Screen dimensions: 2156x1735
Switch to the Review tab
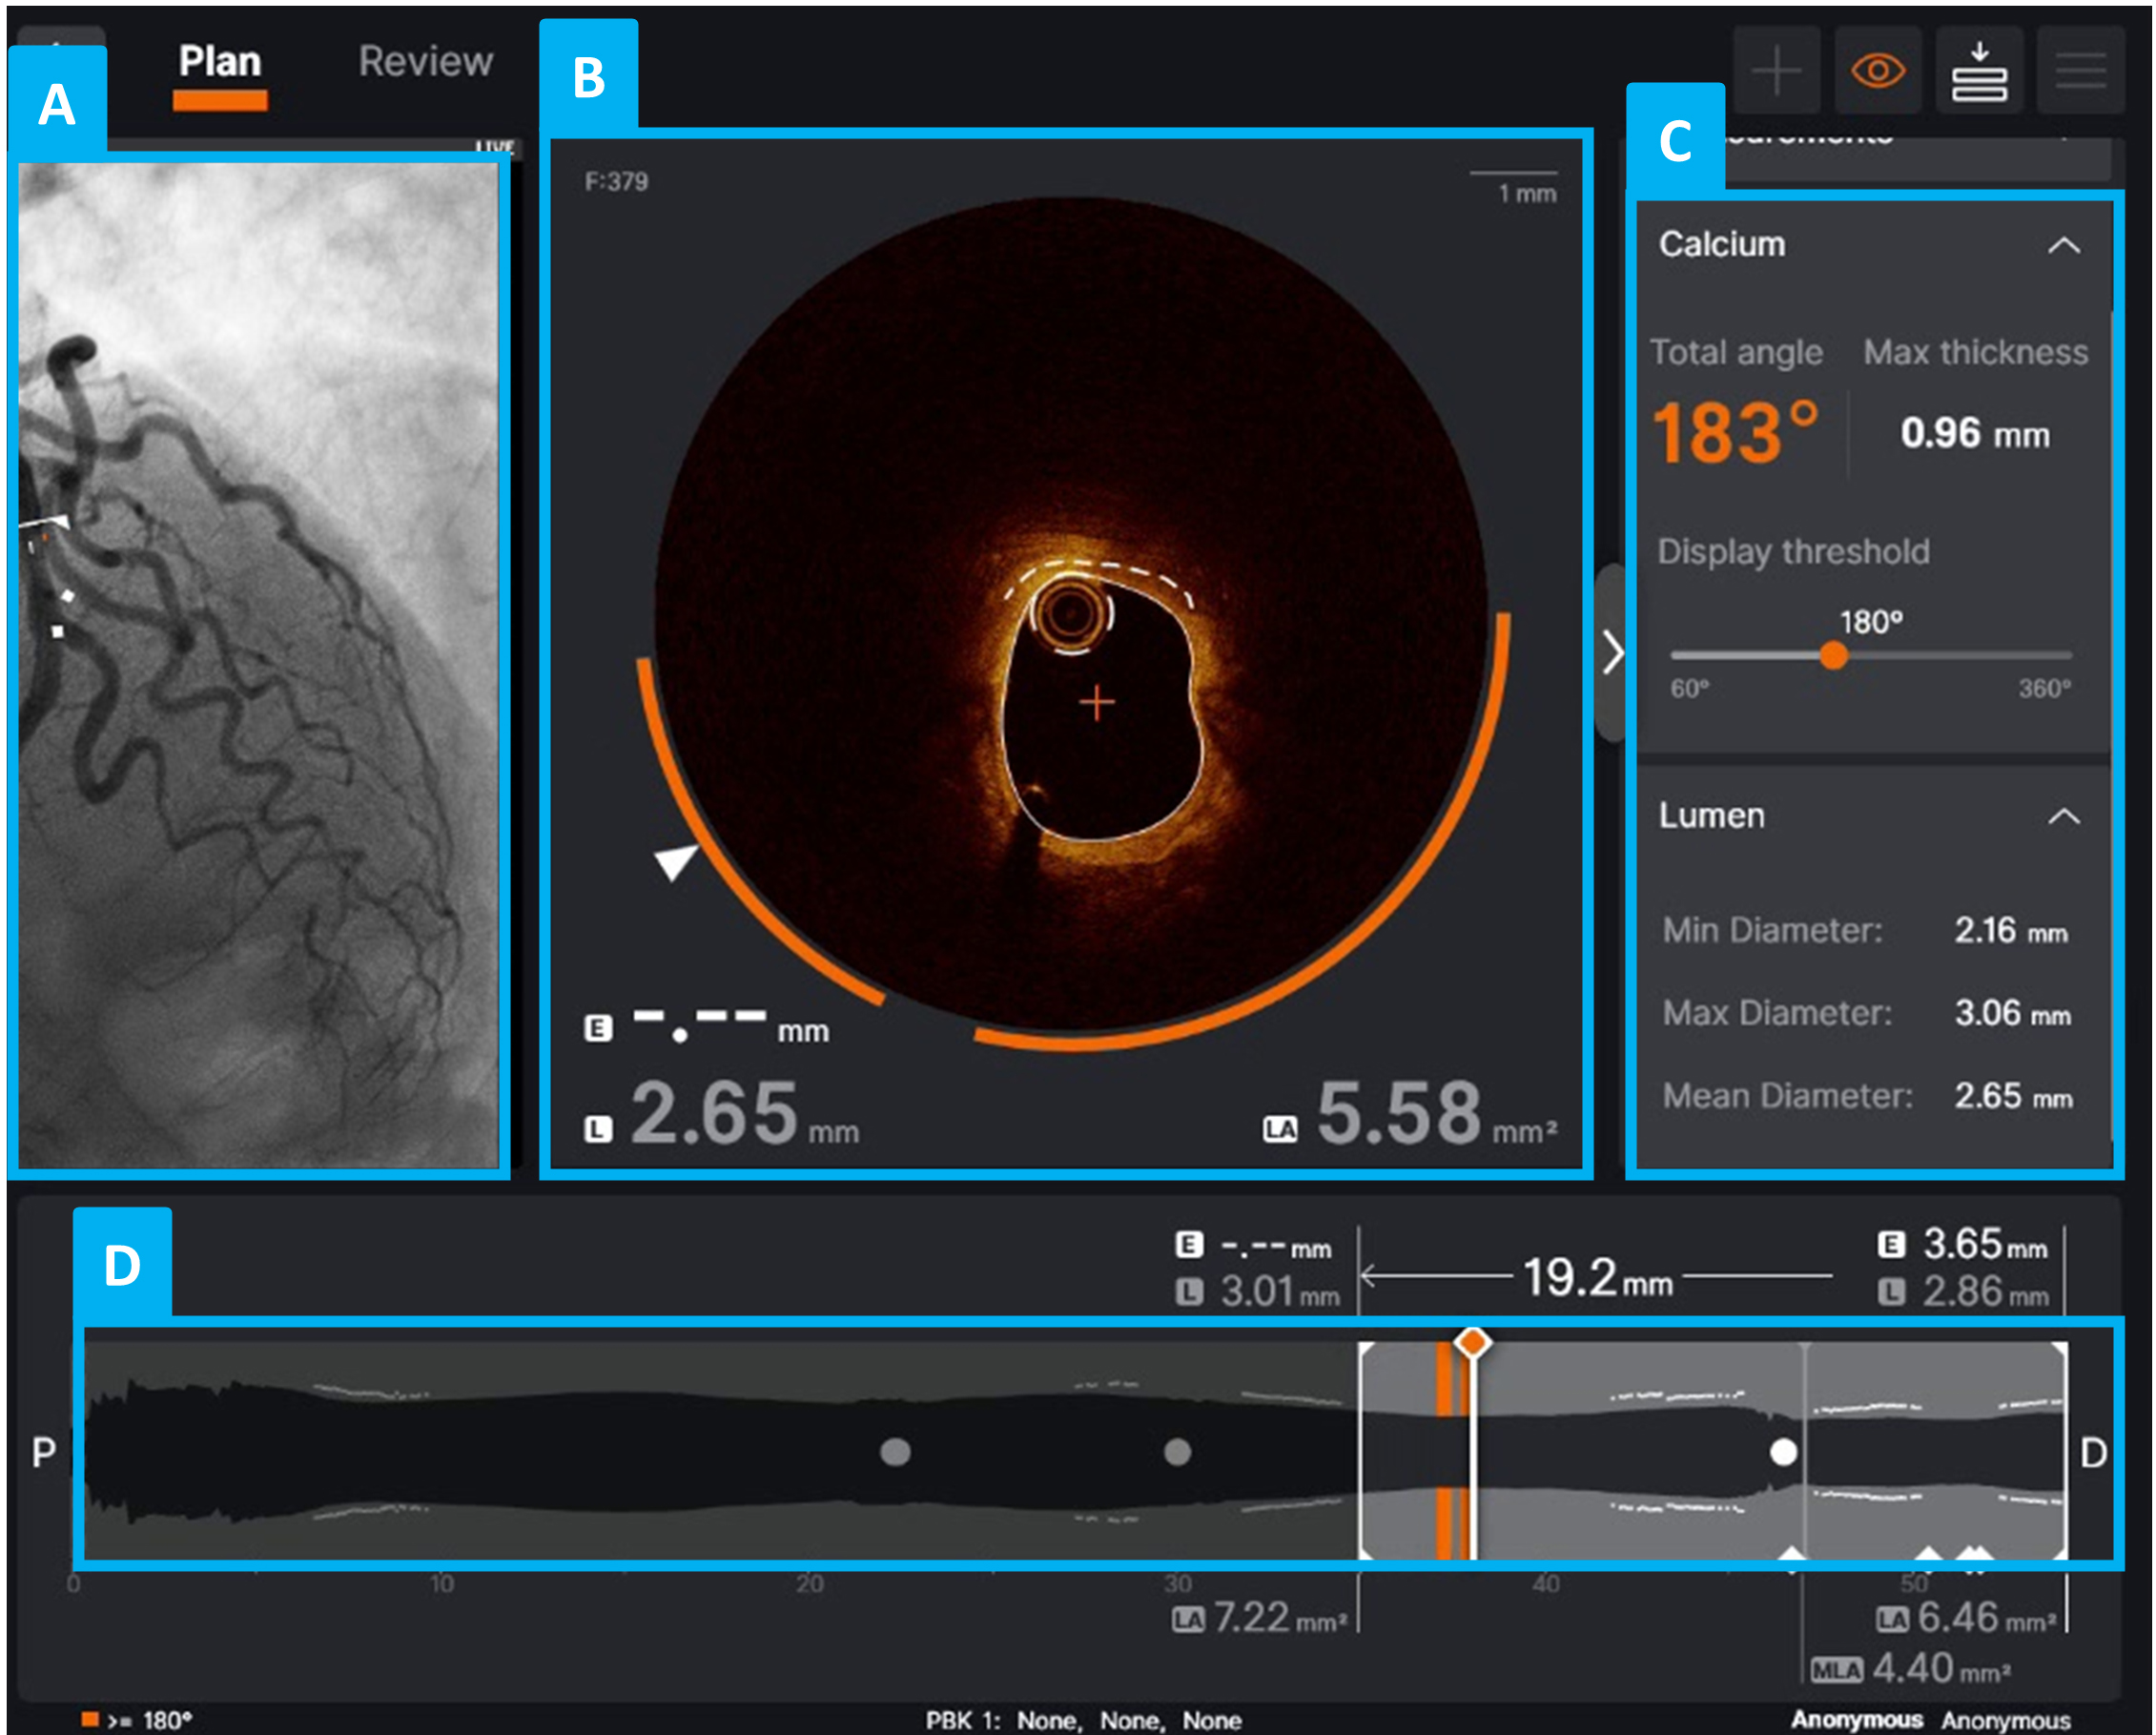coord(425,62)
